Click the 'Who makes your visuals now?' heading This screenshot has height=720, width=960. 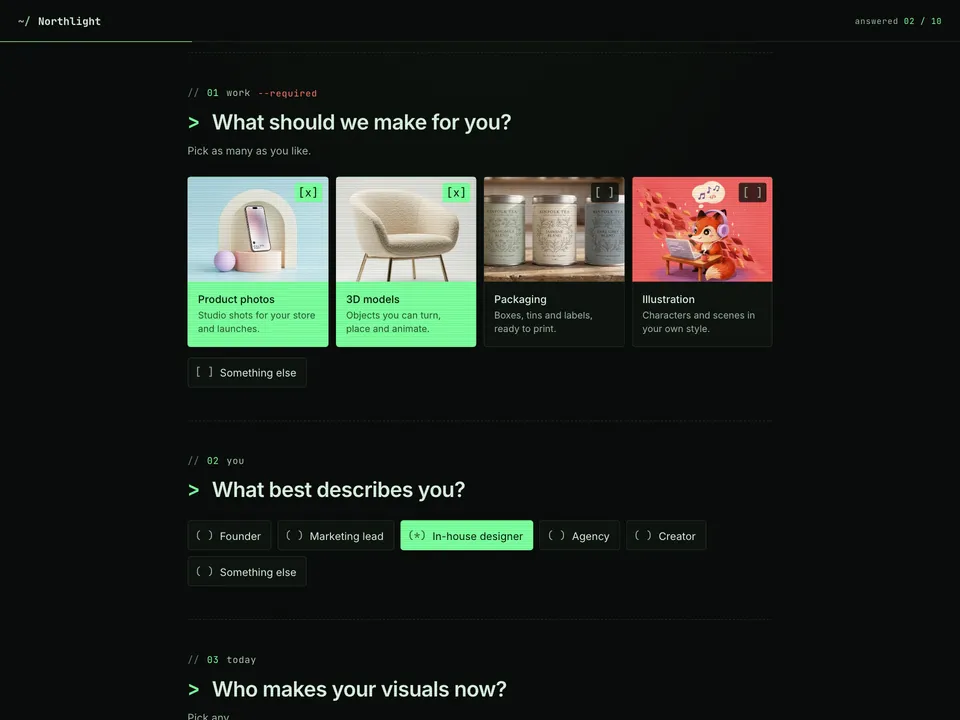click(359, 689)
